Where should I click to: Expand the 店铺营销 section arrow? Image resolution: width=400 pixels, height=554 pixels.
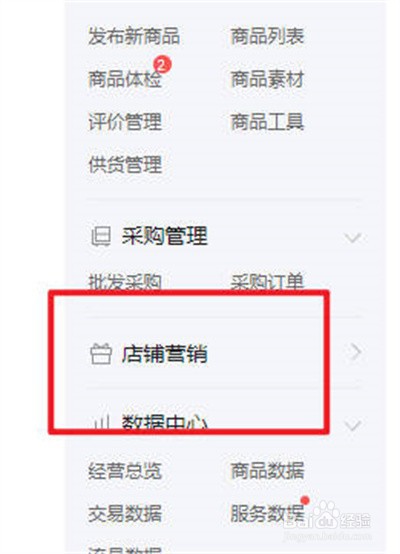[x=355, y=352]
